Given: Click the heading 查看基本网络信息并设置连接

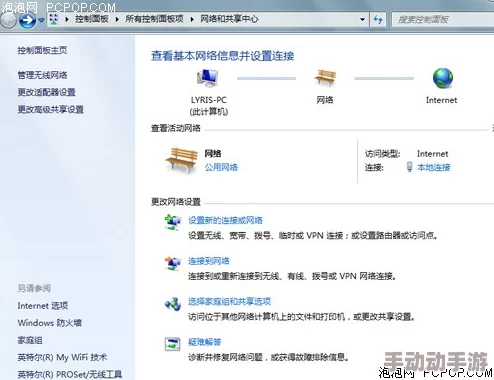Looking at the screenshot, I should [223, 56].
